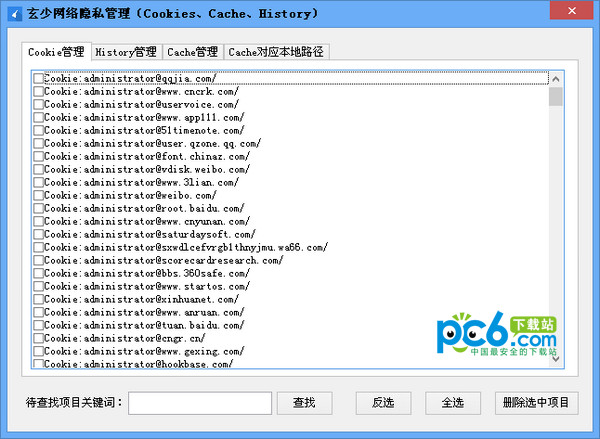Viewport: 600px width, 439px height.
Task: Tick the www.app111.com cookie checkbox
Action: (x=38, y=117)
